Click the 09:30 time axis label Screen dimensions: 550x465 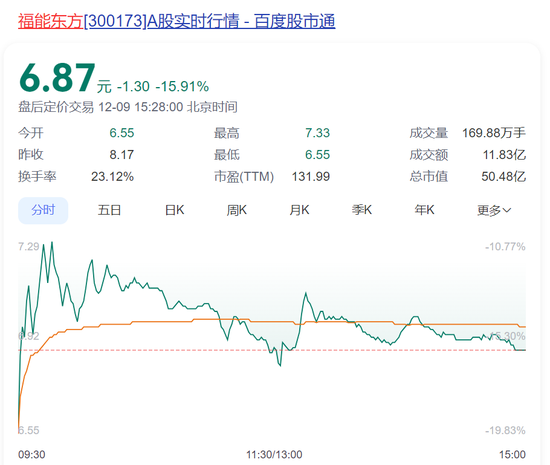(32, 455)
